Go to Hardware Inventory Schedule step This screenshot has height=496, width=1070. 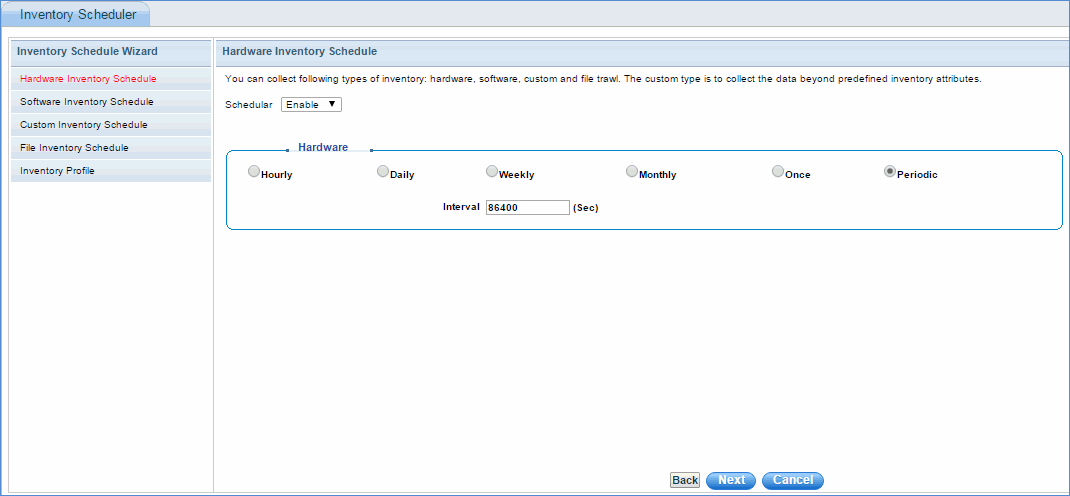pos(88,79)
